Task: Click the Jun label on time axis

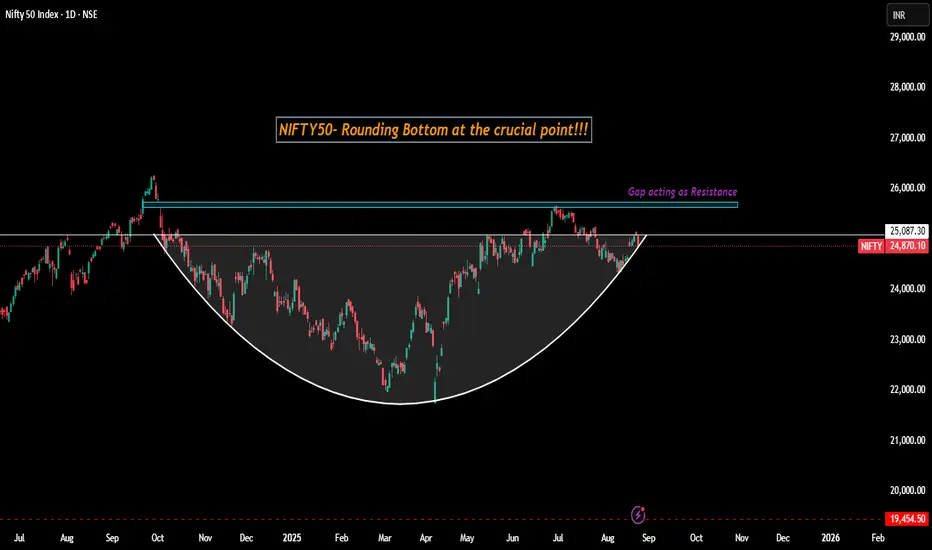Action: 512,538
